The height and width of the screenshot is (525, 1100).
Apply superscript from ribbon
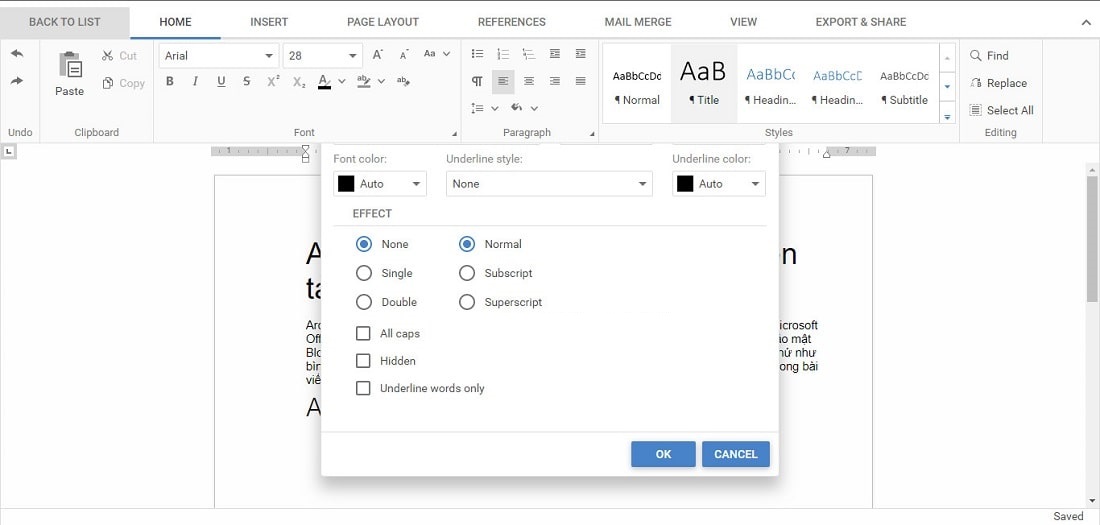click(x=273, y=81)
